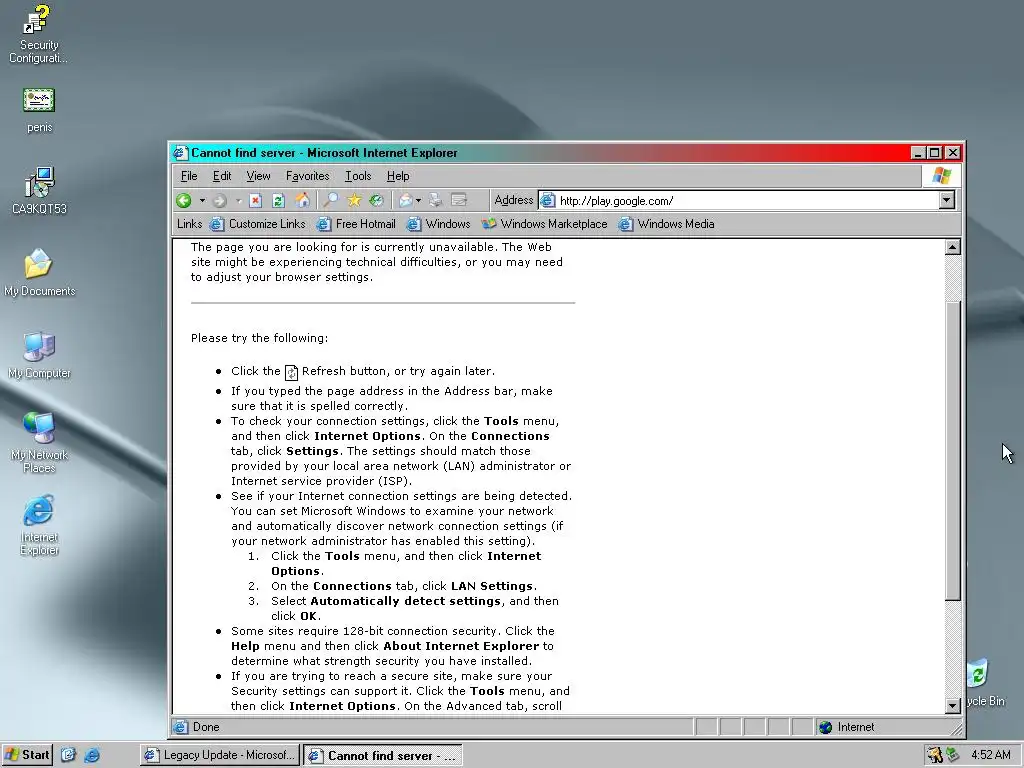Click the address bar with play.google.com URL

tap(746, 200)
